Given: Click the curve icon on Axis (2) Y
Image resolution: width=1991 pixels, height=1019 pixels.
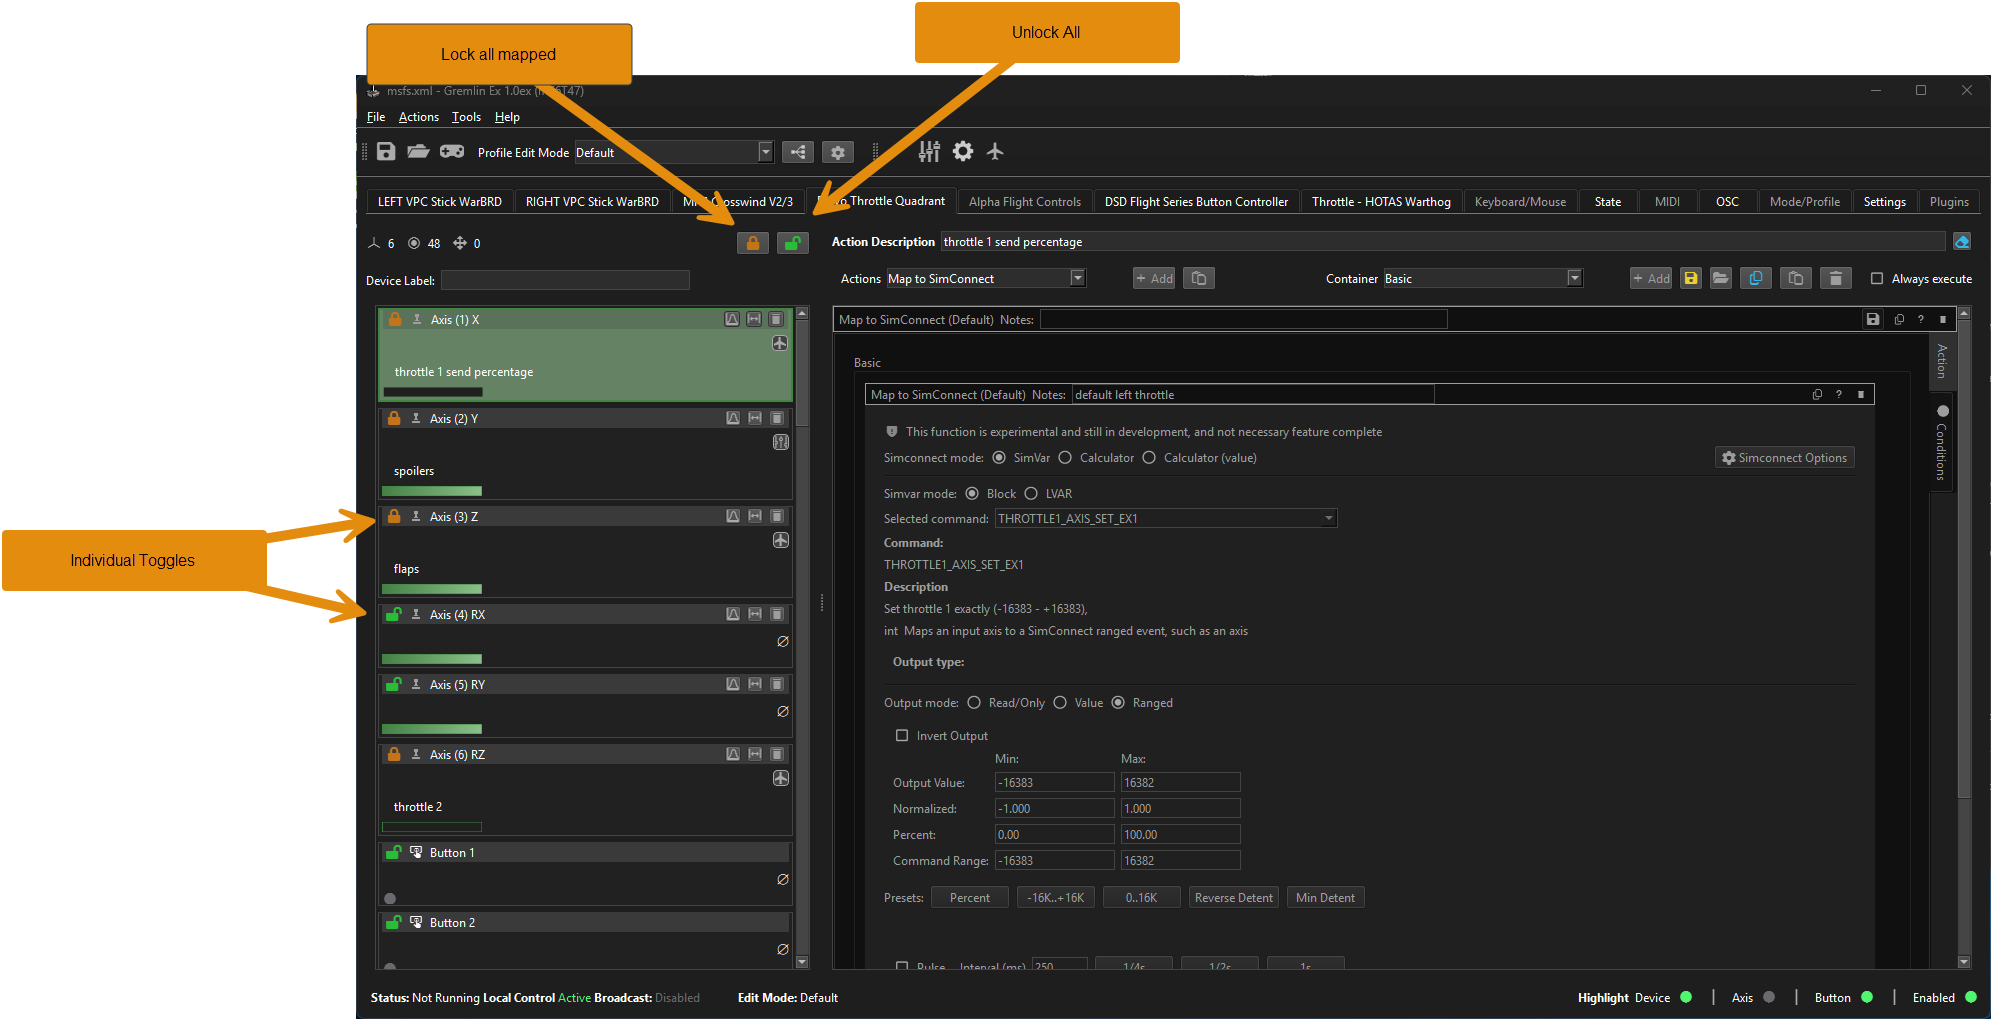Looking at the screenshot, I should tap(733, 418).
